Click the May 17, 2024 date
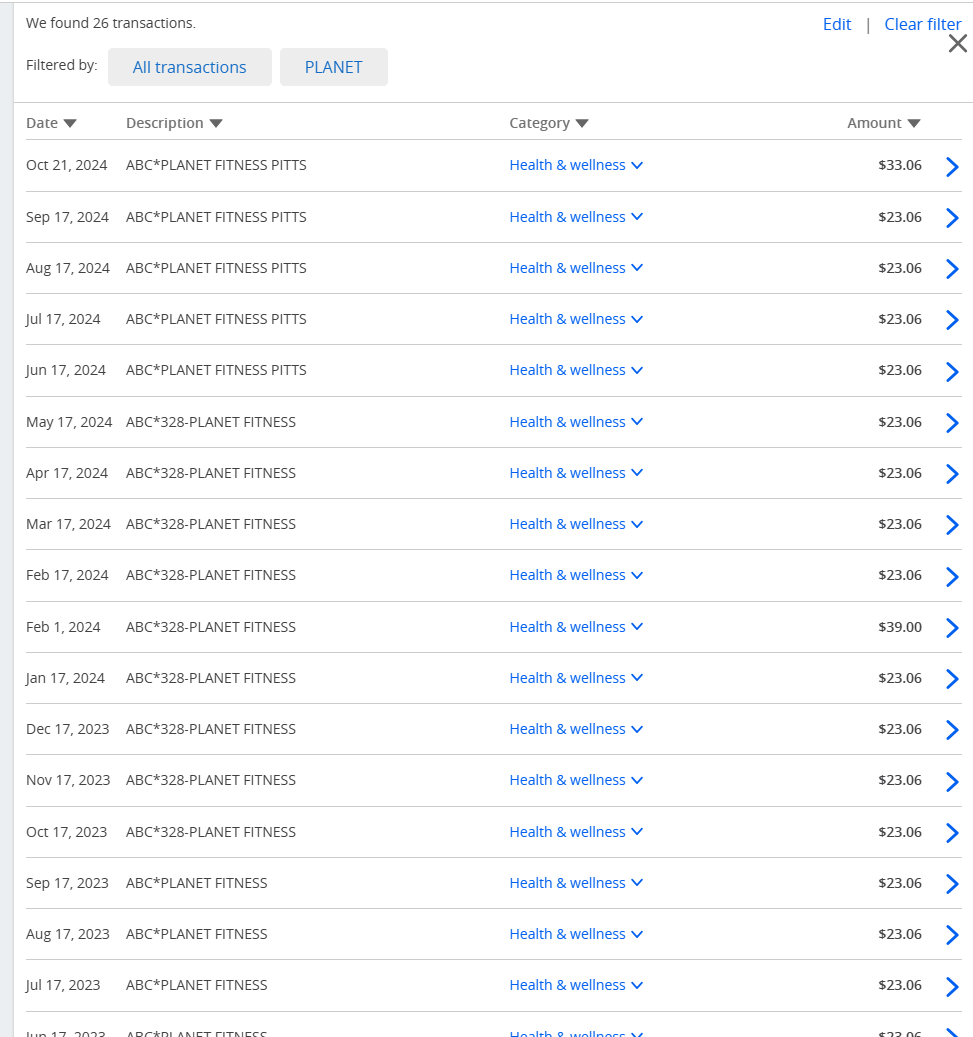The image size is (973, 1037). [x=69, y=422]
